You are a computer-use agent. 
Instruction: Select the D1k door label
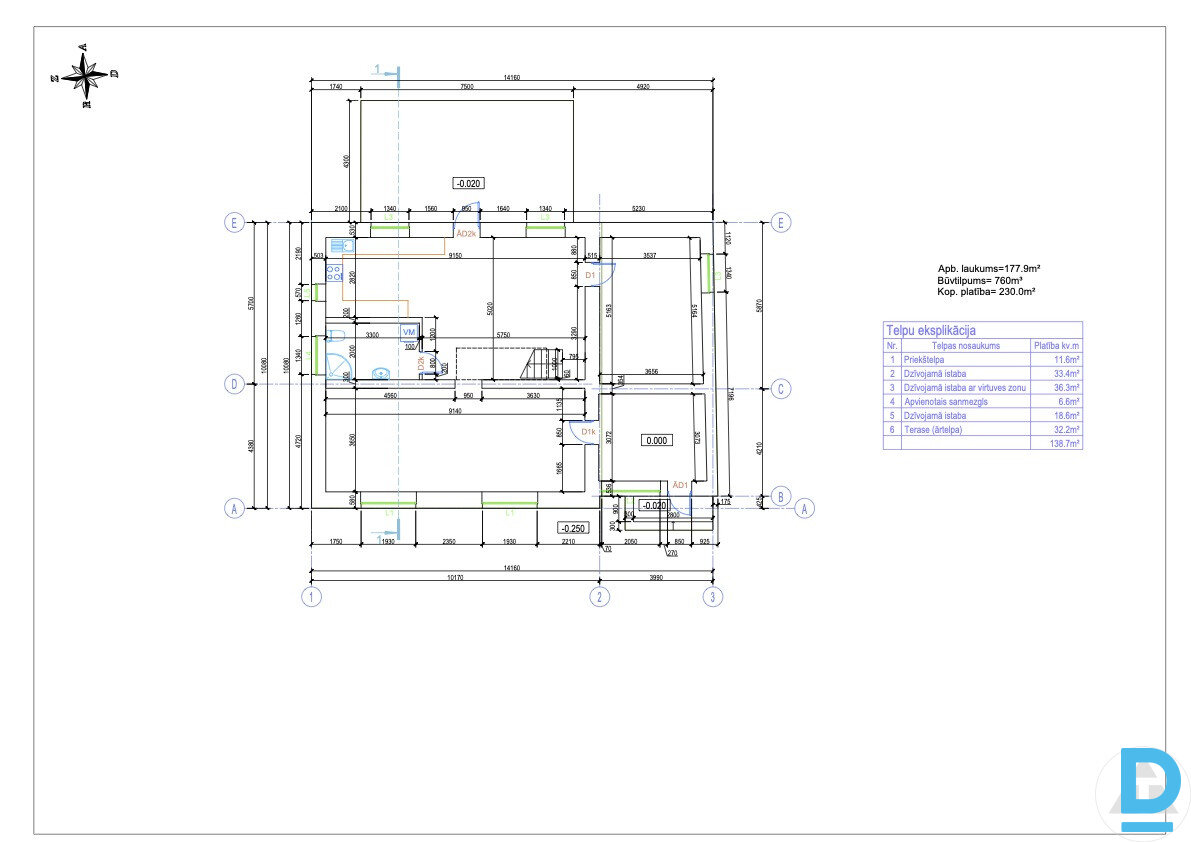[589, 432]
